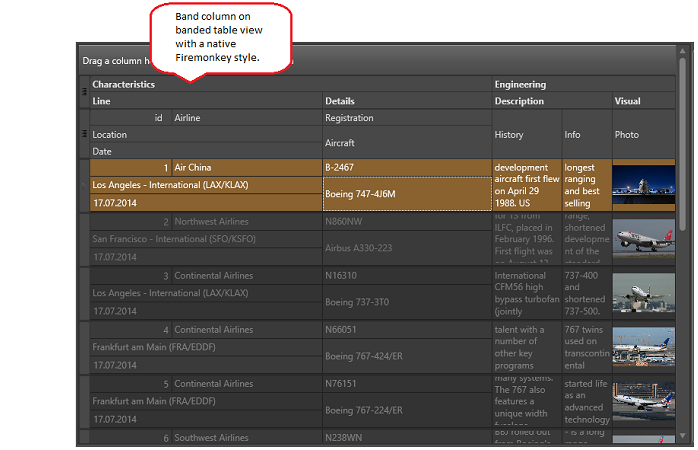Image resolution: width=698 pixels, height=450 pixels.
Task: Sort by the Date column header
Action: pos(206,151)
